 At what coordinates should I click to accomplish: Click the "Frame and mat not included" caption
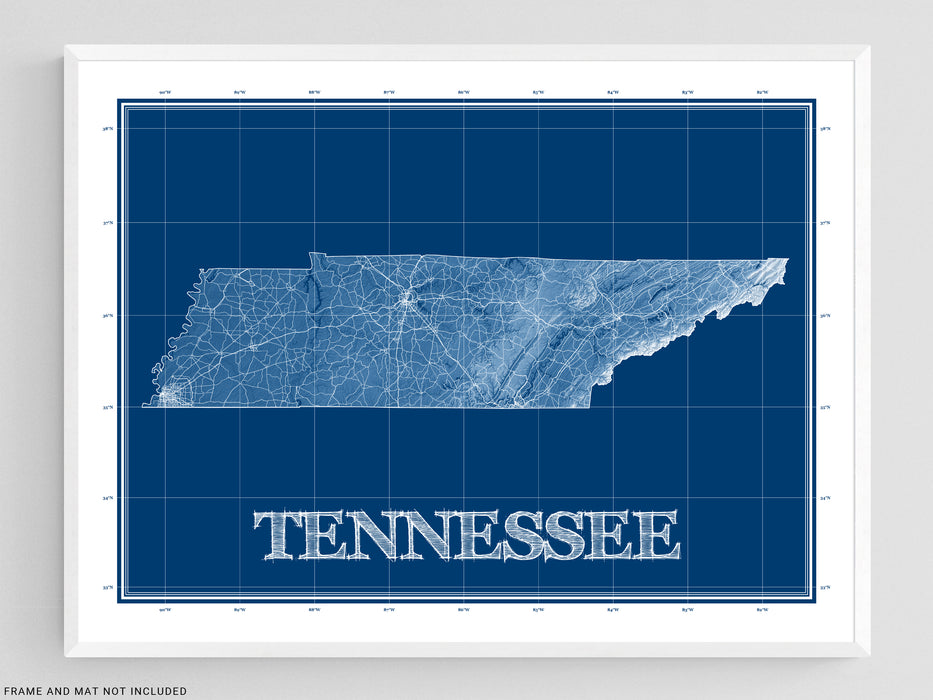pos(94,691)
